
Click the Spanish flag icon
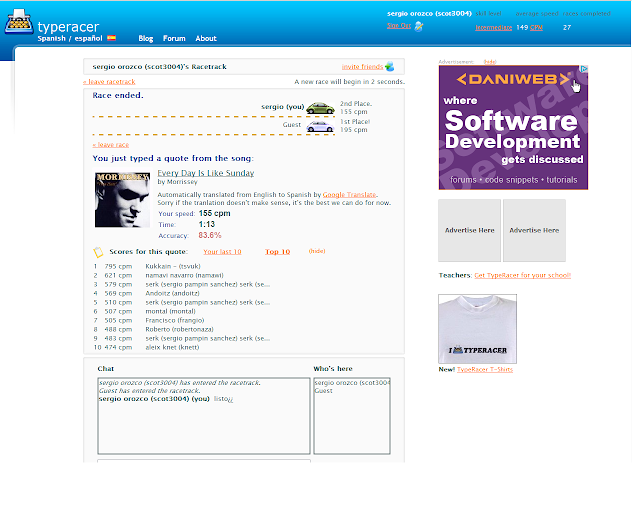click(x=111, y=38)
